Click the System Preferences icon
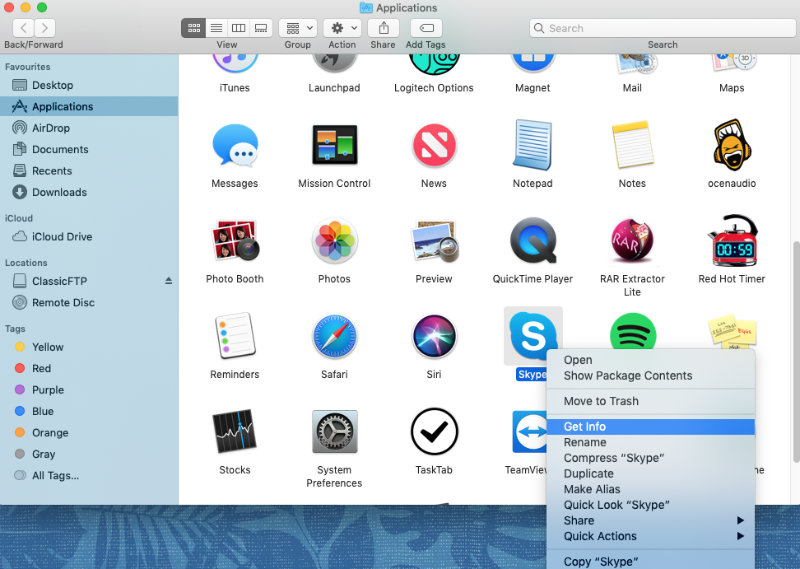Viewport: 800px width, 569px height. (334, 432)
